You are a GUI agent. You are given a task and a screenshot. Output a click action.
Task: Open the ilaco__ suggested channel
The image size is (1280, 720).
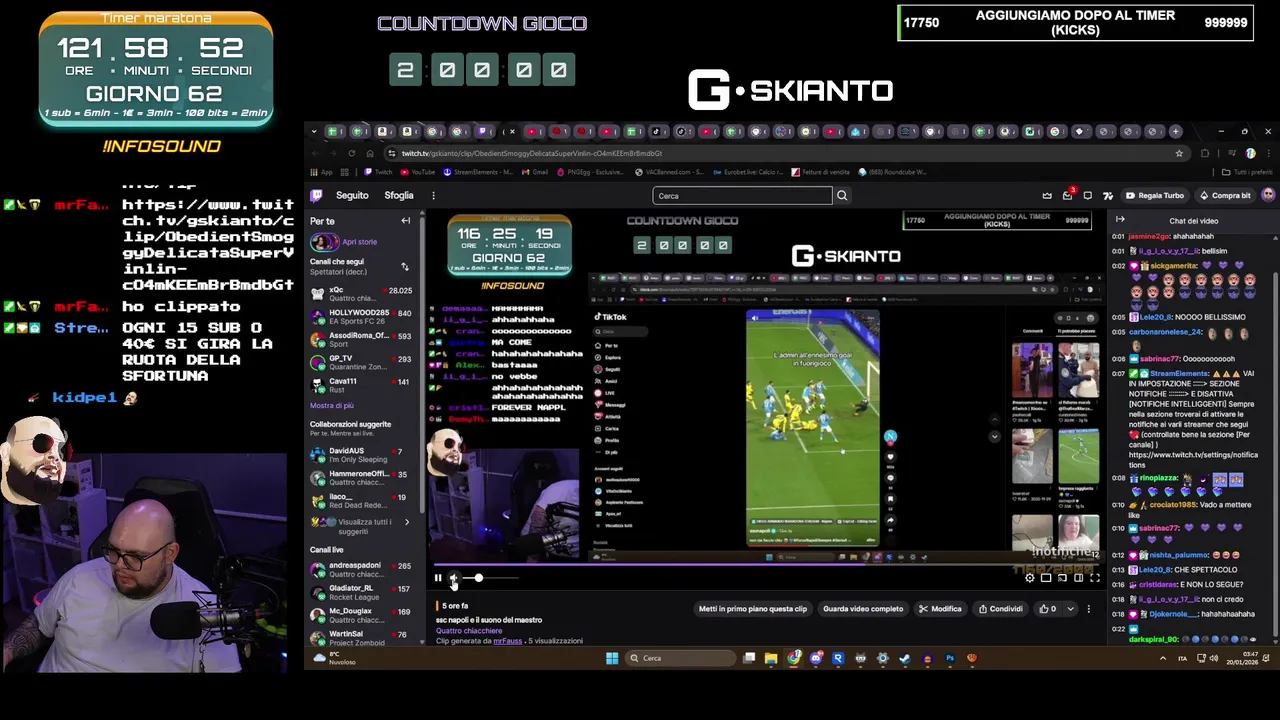click(x=361, y=500)
